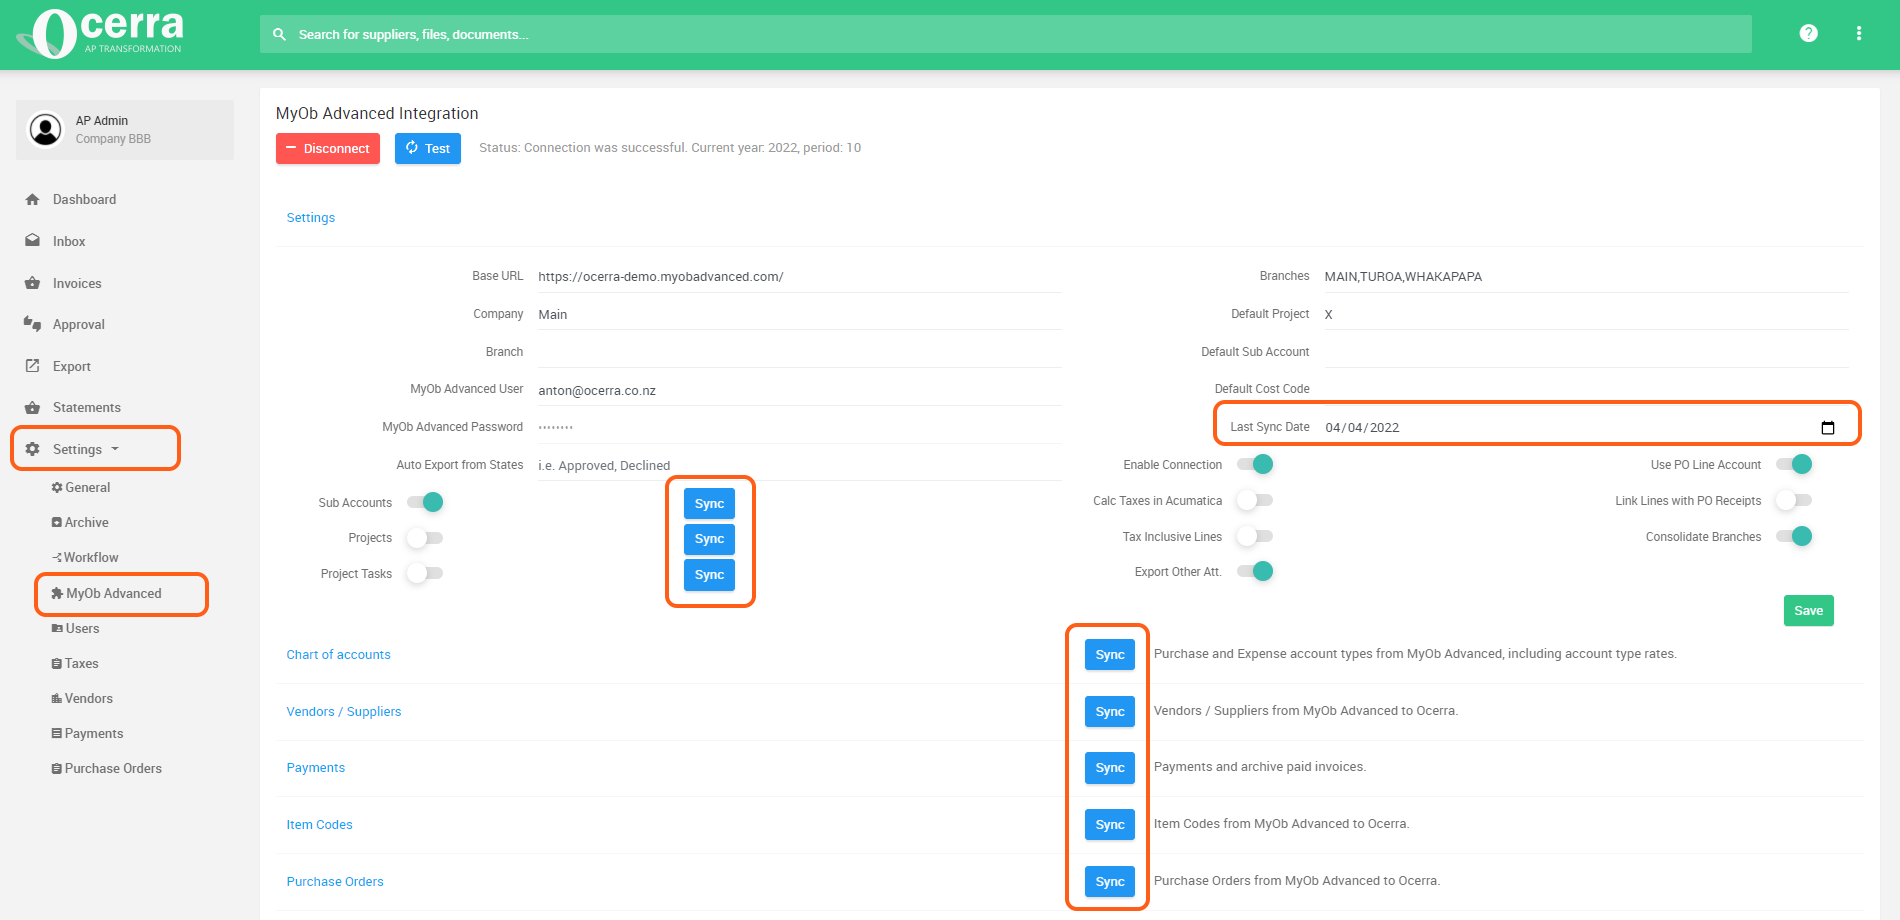The height and width of the screenshot is (920, 1900).
Task: Edit the Base URL field
Action: pos(799,277)
